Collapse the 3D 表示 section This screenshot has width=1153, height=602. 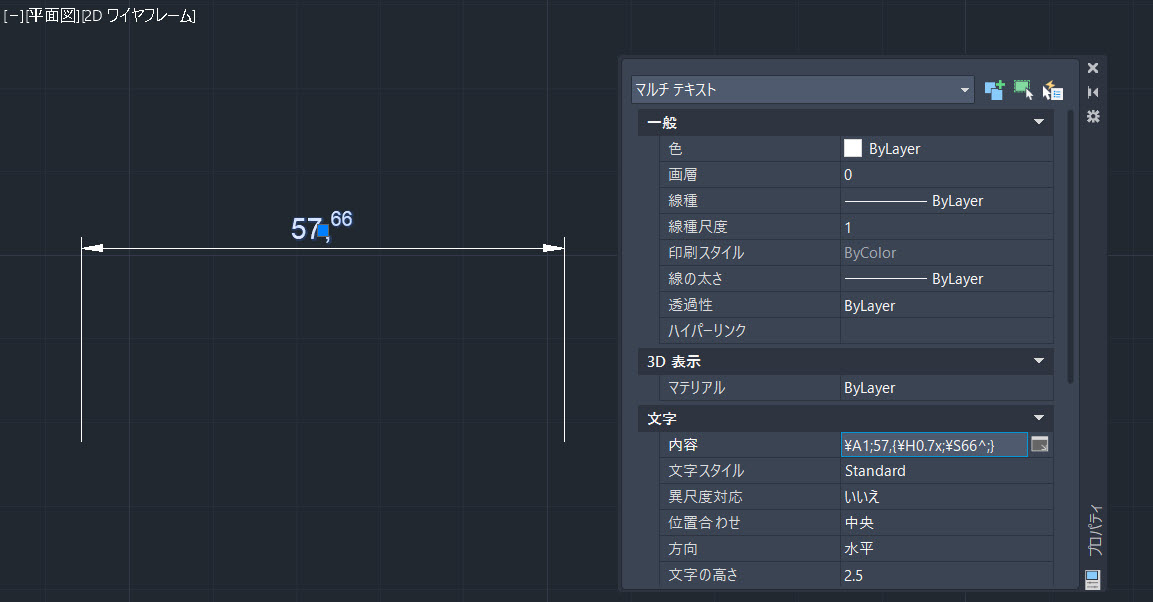pos(1038,361)
